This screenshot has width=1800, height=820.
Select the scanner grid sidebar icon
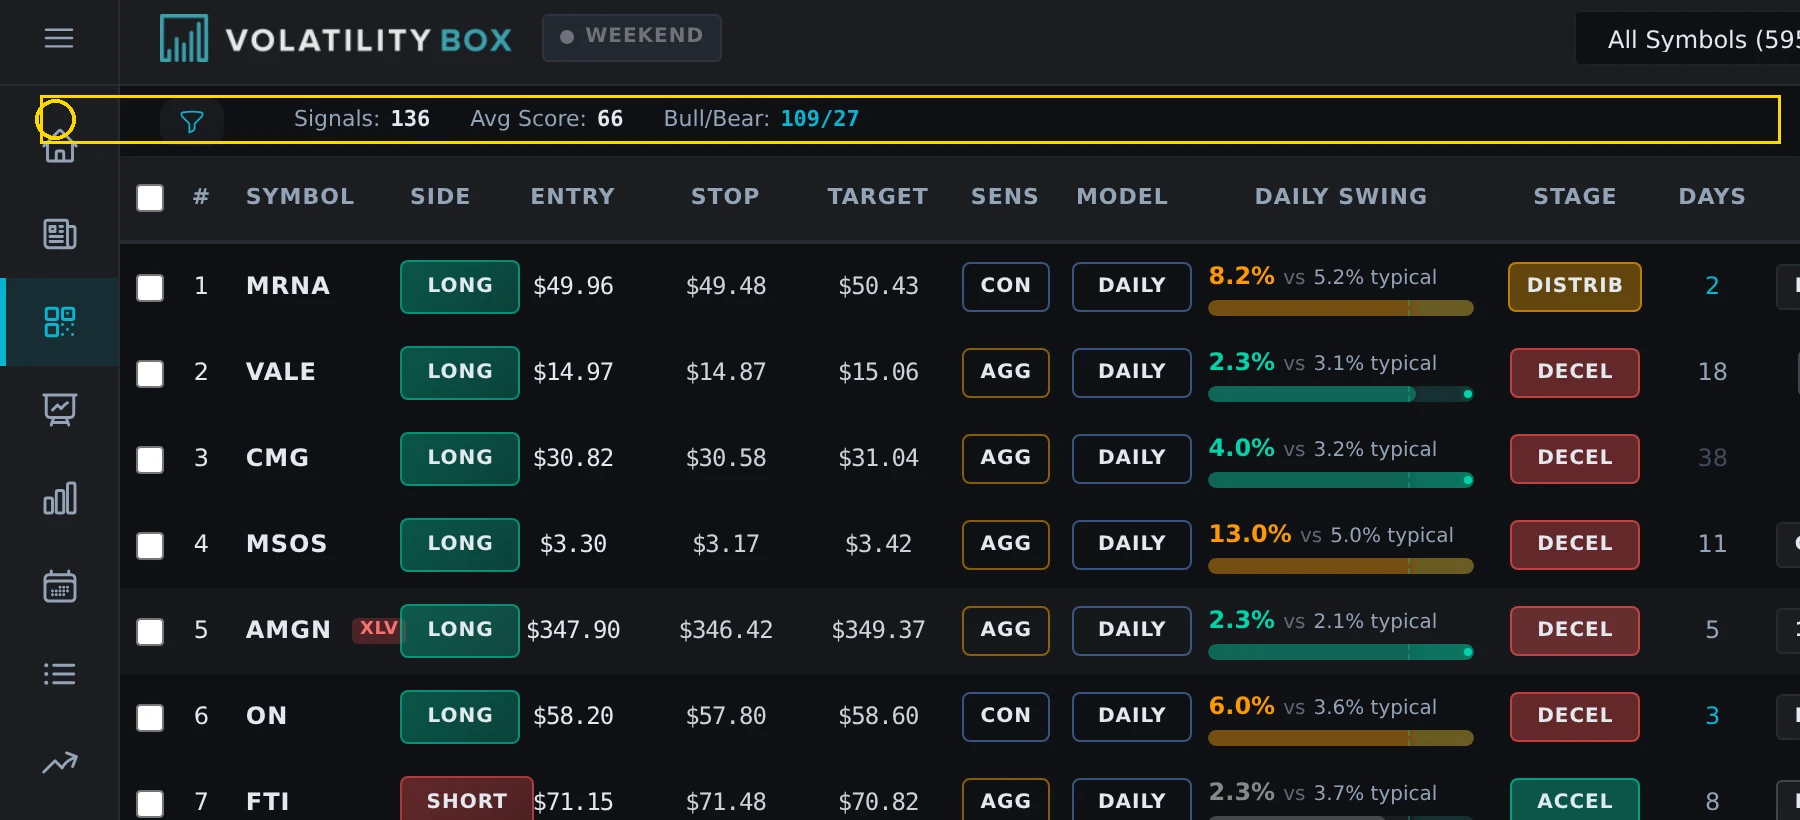pyautogui.click(x=60, y=322)
